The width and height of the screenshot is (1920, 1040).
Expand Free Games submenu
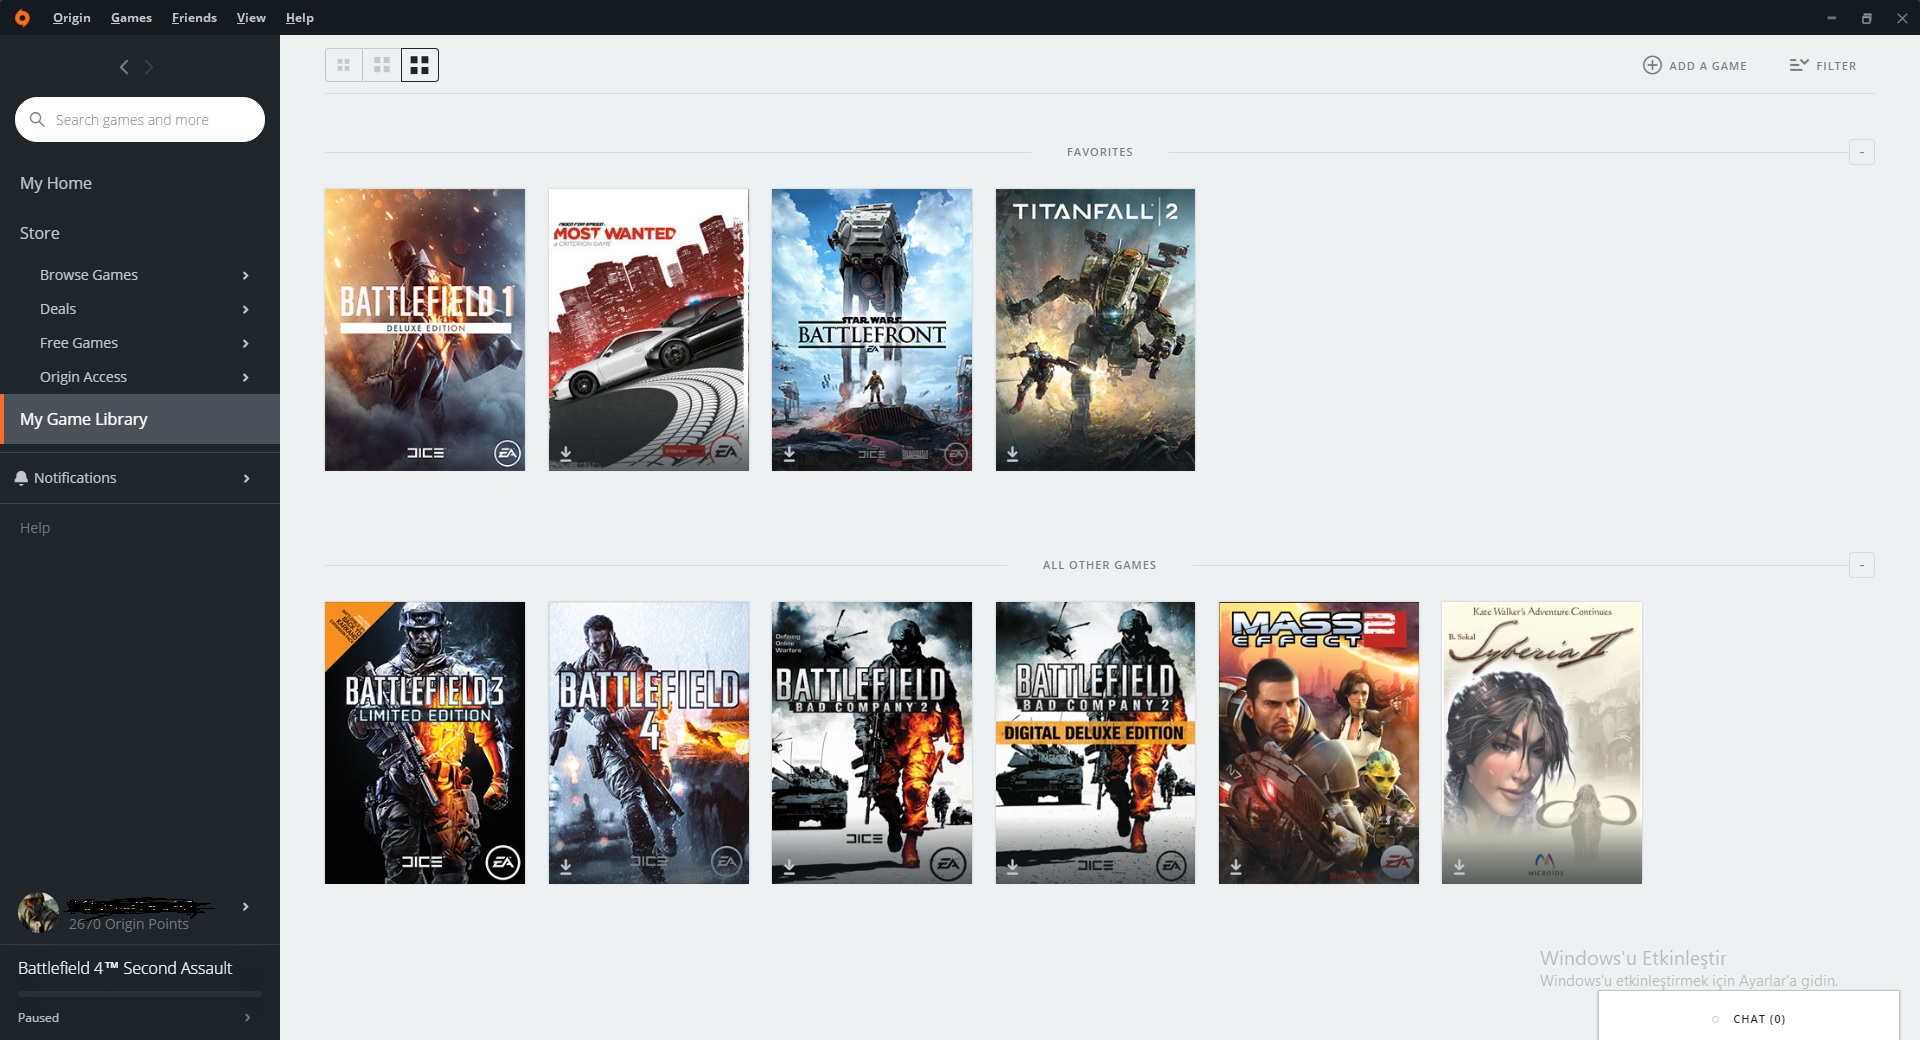245,343
